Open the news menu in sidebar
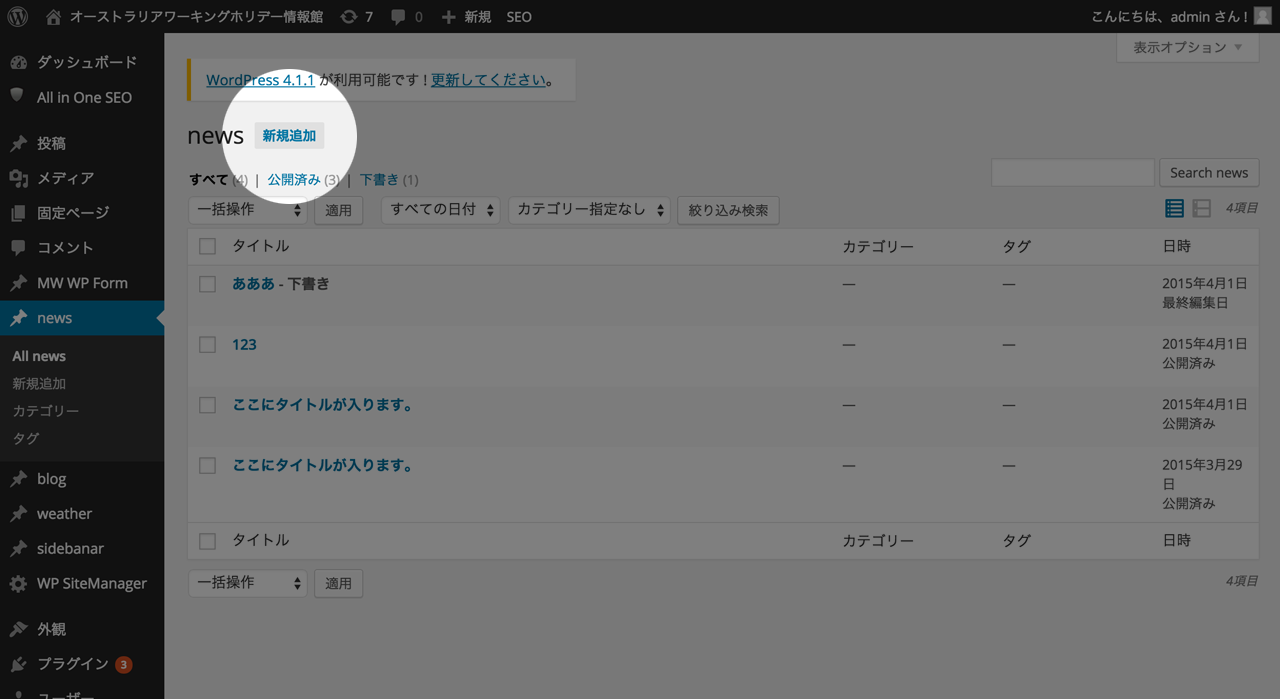 point(82,318)
